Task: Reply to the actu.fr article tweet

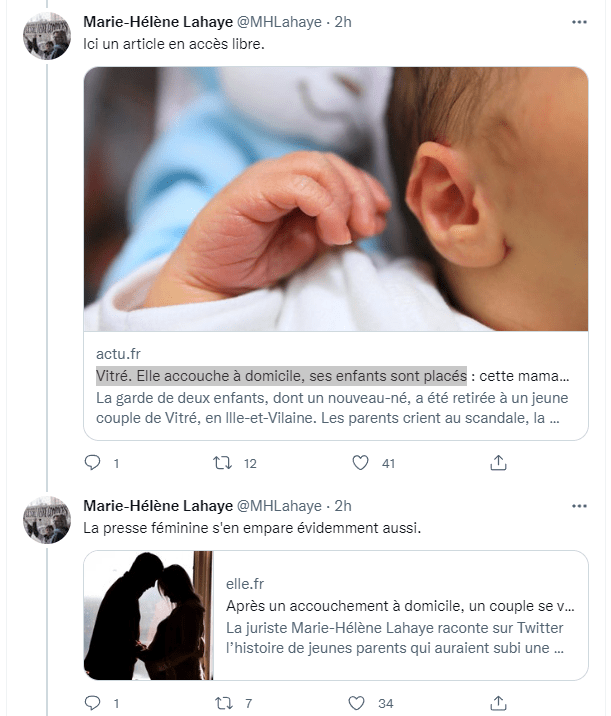Action: pyautogui.click(x=93, y=463)
